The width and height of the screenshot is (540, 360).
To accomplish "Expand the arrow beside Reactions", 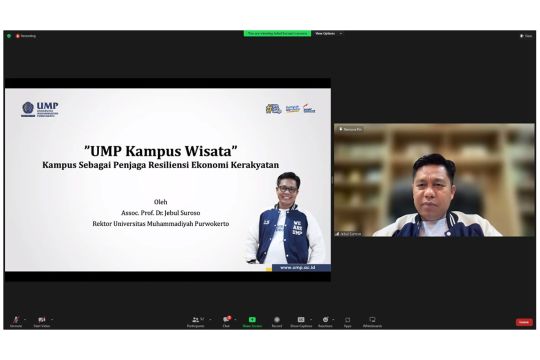I will [x=333, y=319].
